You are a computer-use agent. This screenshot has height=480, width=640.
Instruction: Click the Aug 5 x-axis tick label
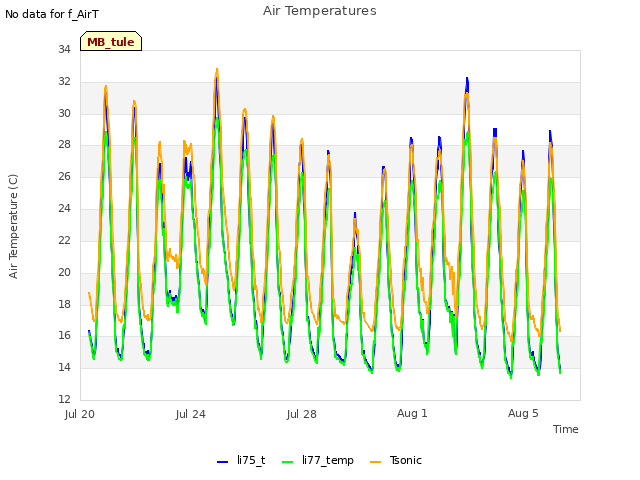523,413
